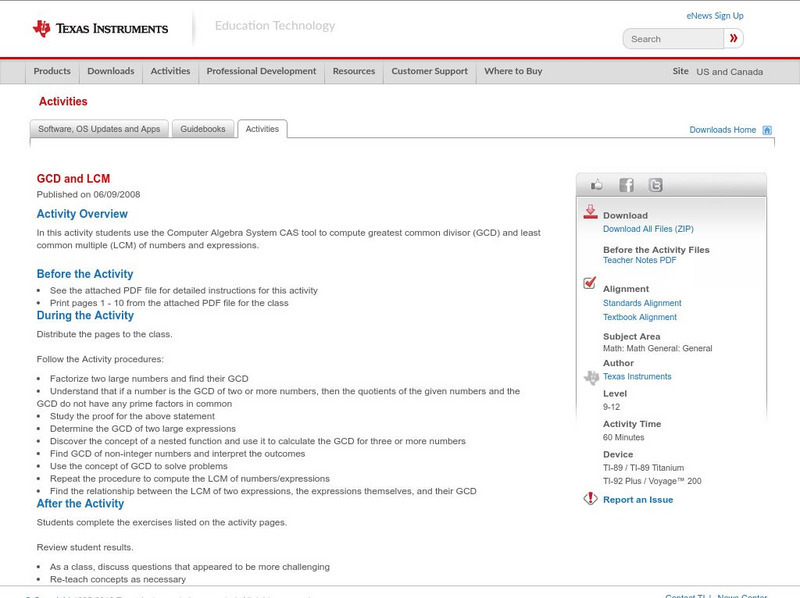Change site region US and Canada
Image resolution: width=800 pixels, height=598 pixels.
[x=730, y=72]
